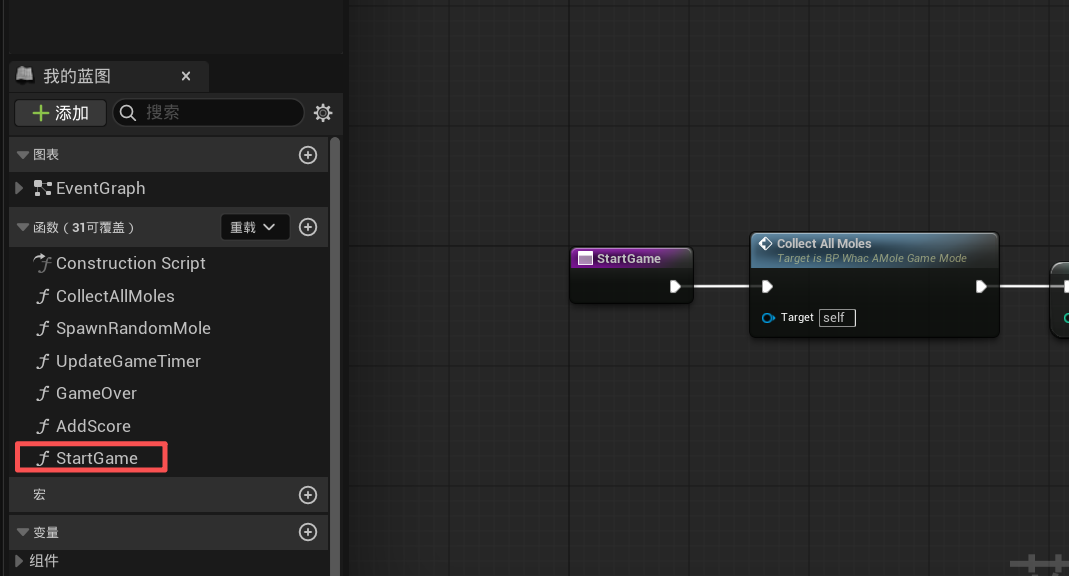This screenshot has height=576, width=1069.
Task: Select AddScore function
Action: point(93,426)
